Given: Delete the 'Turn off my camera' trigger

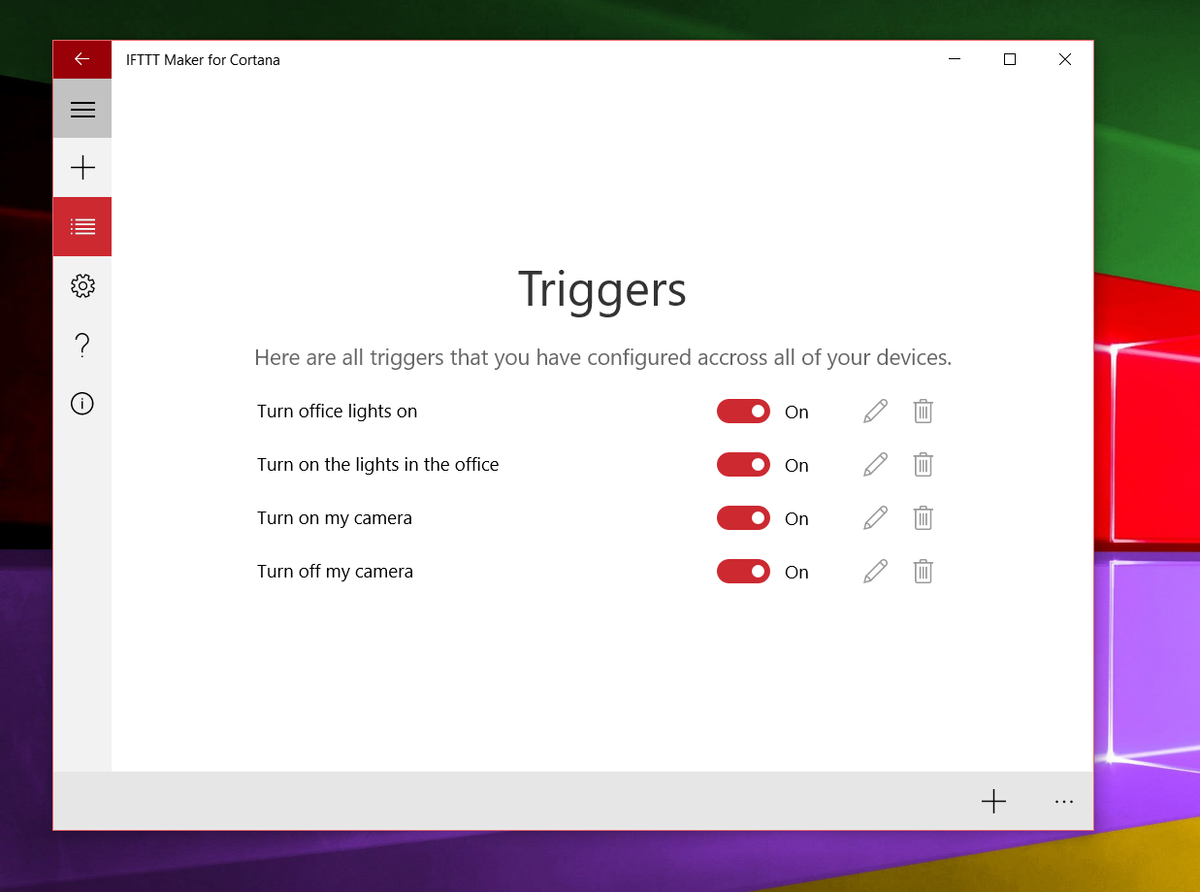Looking at the screenshot, I should pos(922,571).
